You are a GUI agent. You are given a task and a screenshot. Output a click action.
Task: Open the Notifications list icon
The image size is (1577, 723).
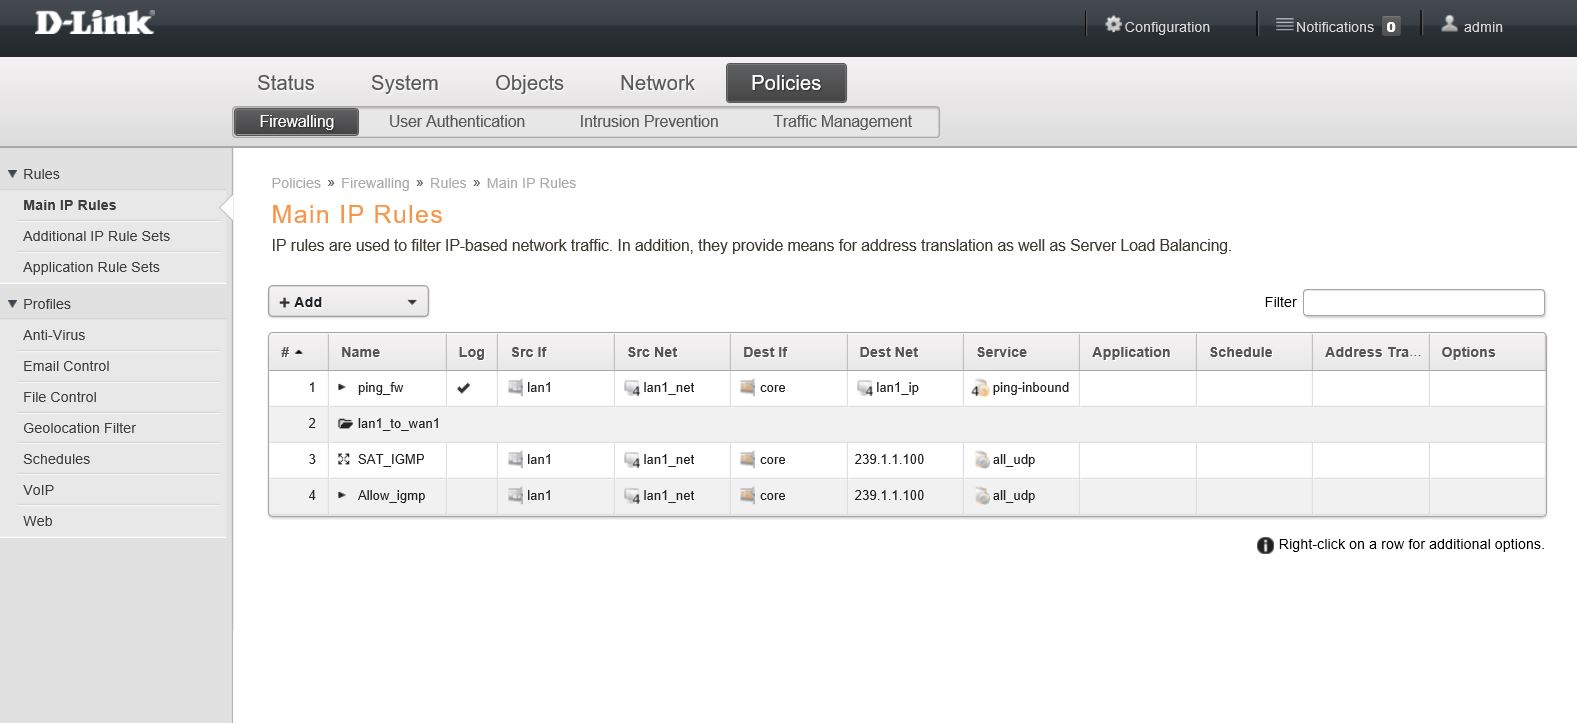coord(1284,25)
